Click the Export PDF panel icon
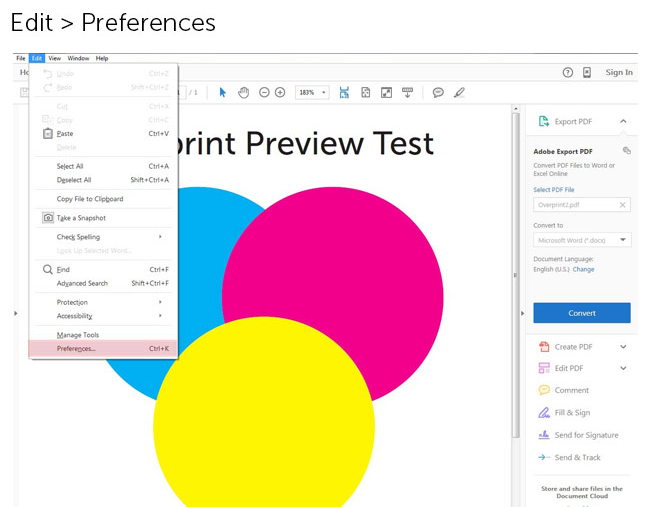The image size is (650, 507). pos(543,121)
